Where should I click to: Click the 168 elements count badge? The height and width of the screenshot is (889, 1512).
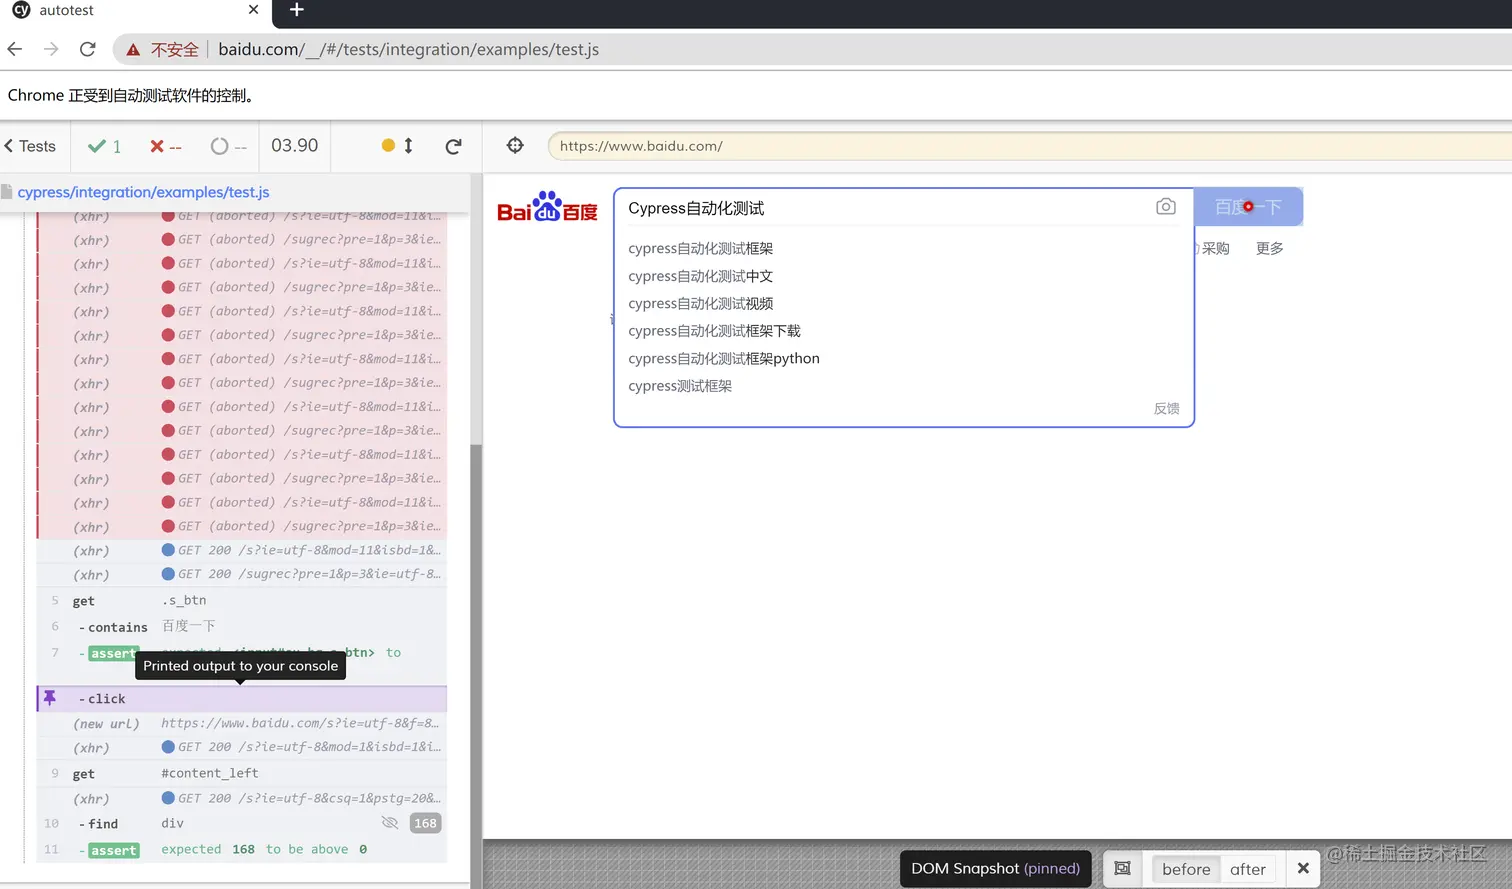(x=425, y=823)
